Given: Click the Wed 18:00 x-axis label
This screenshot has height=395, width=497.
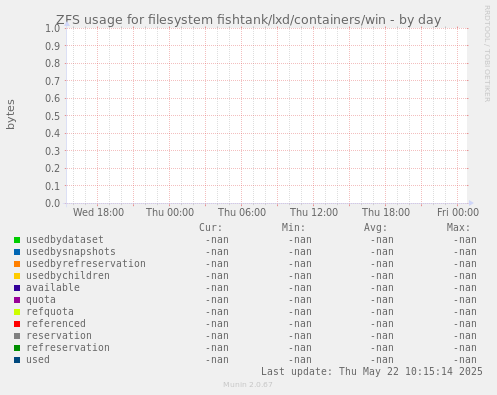Looking at the screenshot, I should coord(98,212).
